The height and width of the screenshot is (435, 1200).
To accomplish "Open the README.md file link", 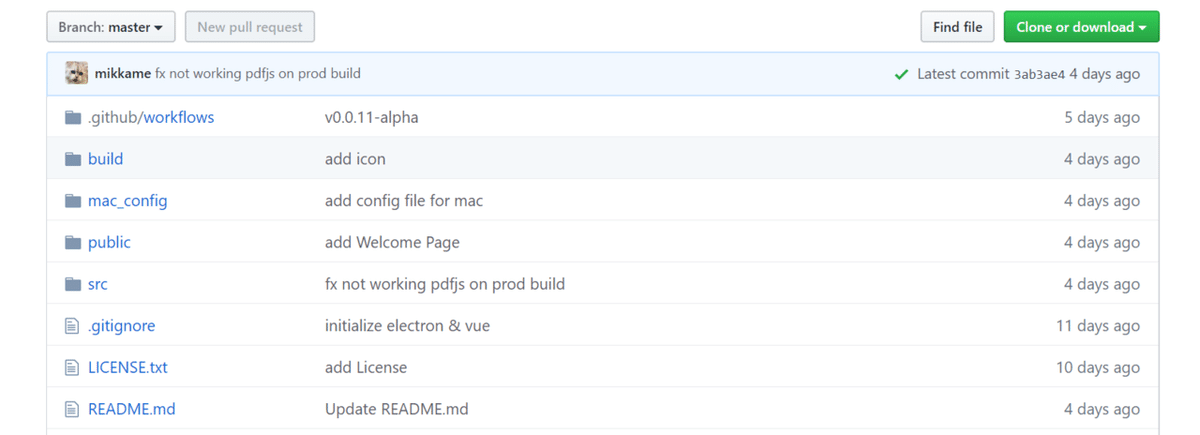I will click(131, 409).
